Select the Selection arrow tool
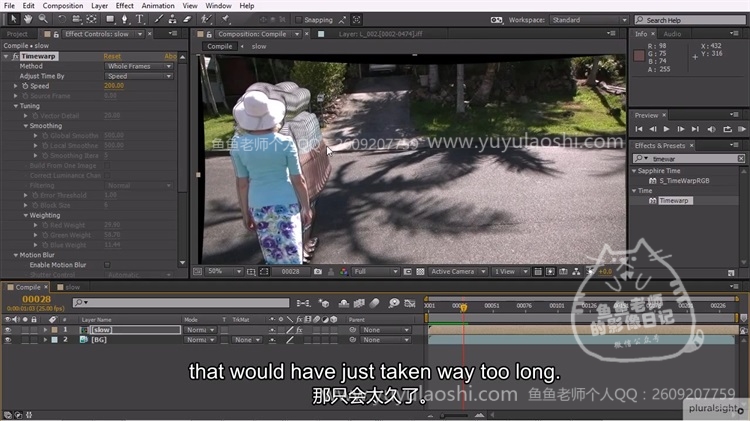The height and width of the screenshot is (421, 750). click(x=13, y=19)
